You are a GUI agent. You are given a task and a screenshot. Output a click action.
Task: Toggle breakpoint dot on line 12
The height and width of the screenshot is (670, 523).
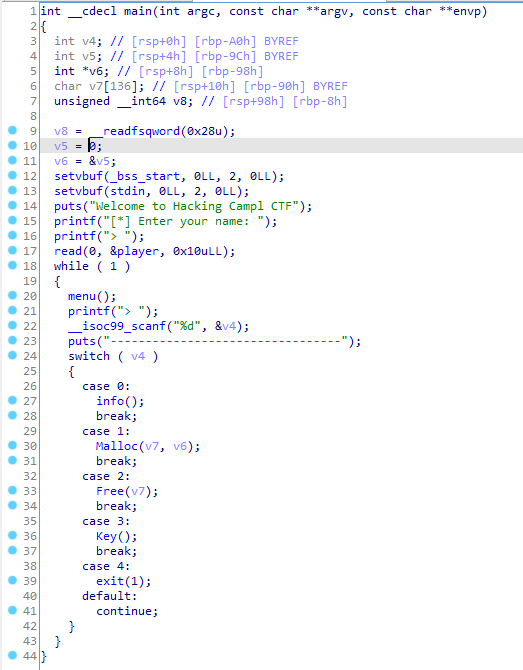[x=12, y=175]
